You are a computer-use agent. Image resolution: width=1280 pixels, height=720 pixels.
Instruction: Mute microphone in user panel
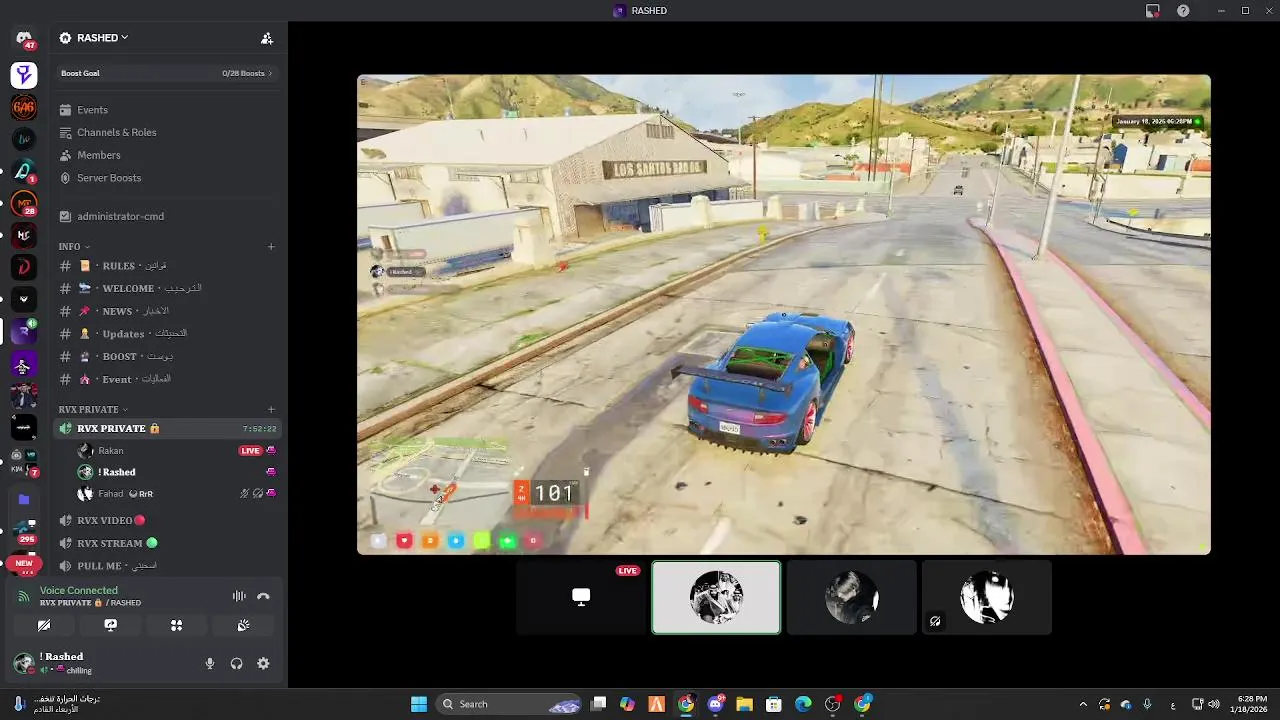[210, 663]
